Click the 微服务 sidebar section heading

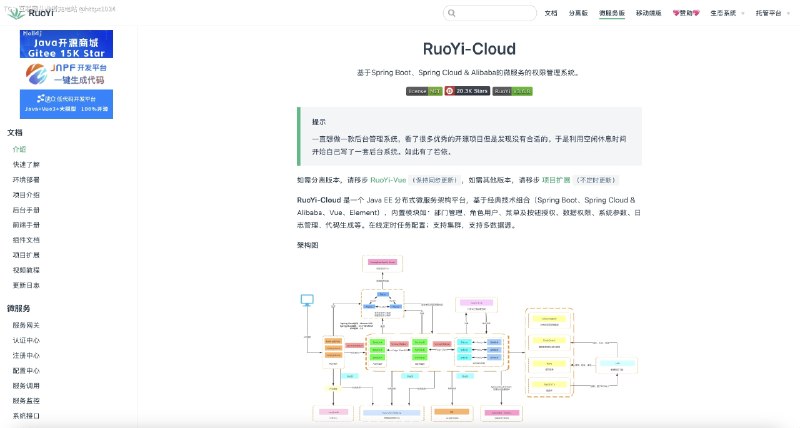point(19,309)
